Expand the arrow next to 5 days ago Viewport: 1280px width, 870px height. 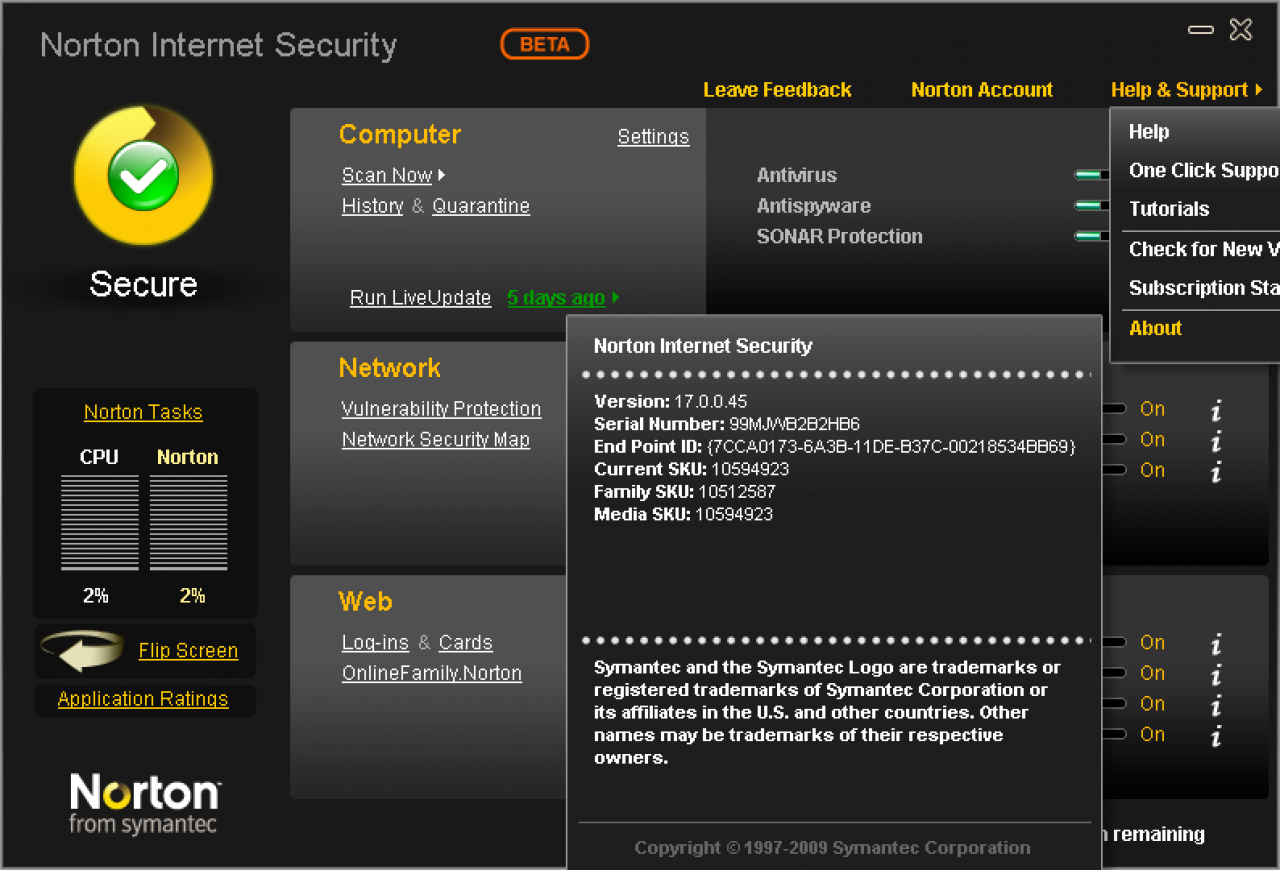(x=615, y=298)
